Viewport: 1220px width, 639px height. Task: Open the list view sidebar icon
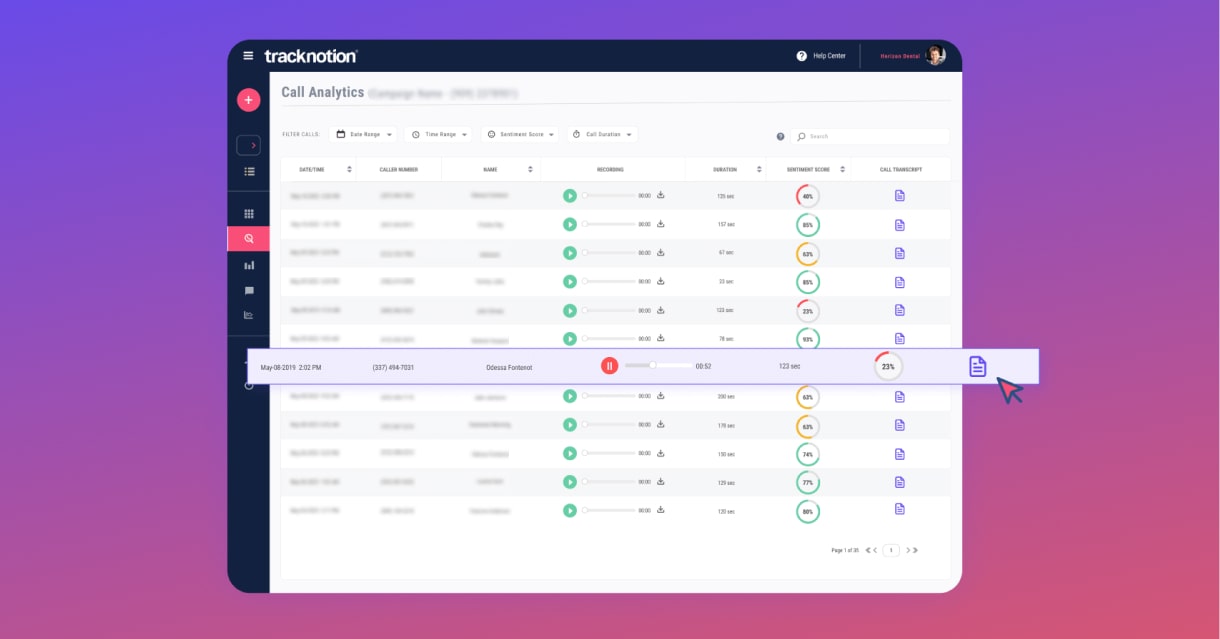(249, 172)
